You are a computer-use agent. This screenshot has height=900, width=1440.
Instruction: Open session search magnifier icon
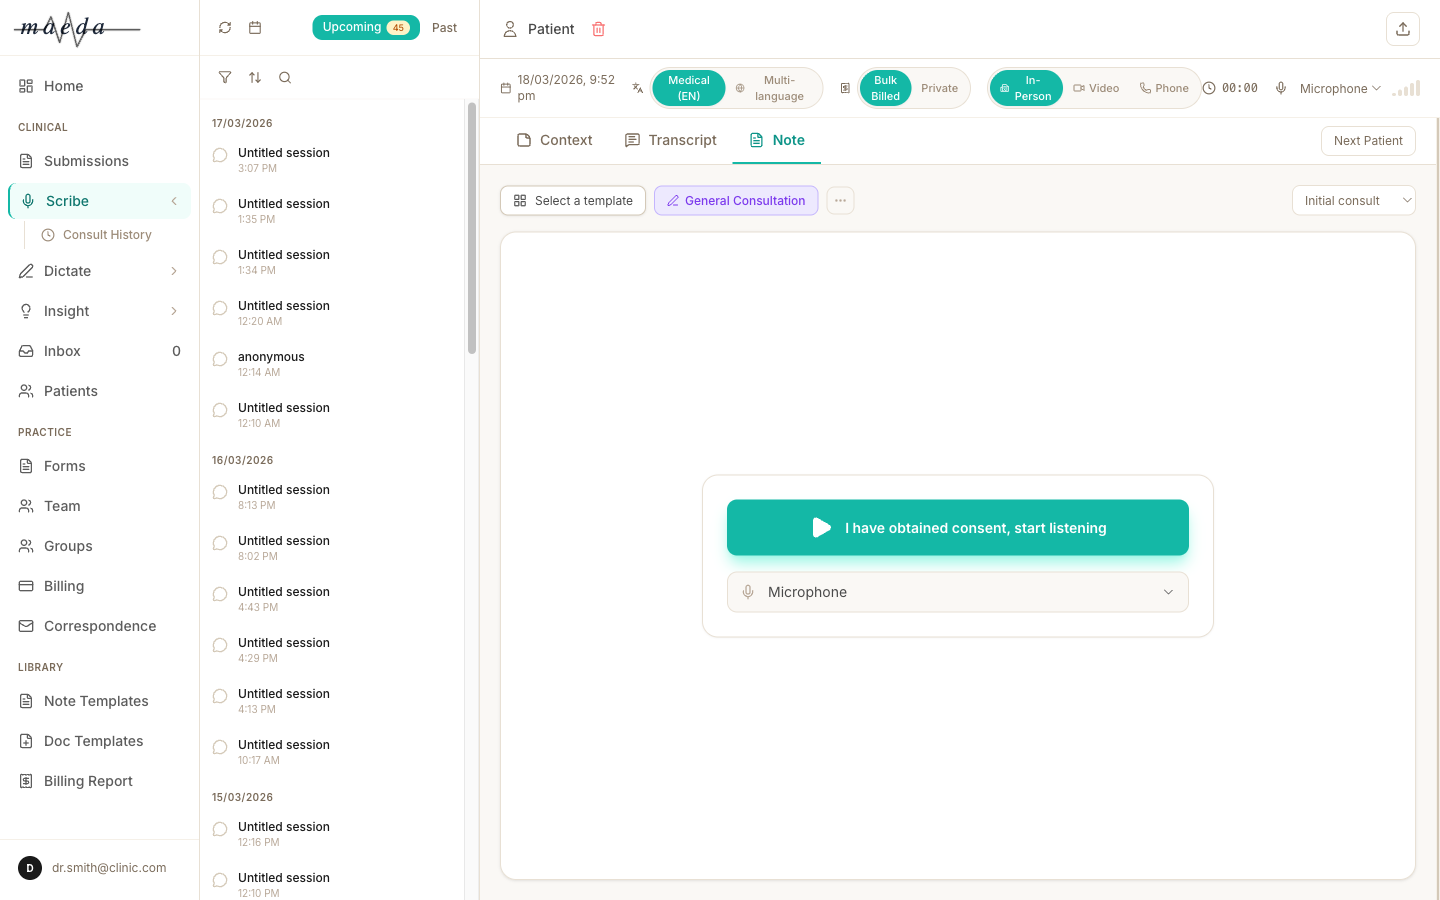click(285, 78)
